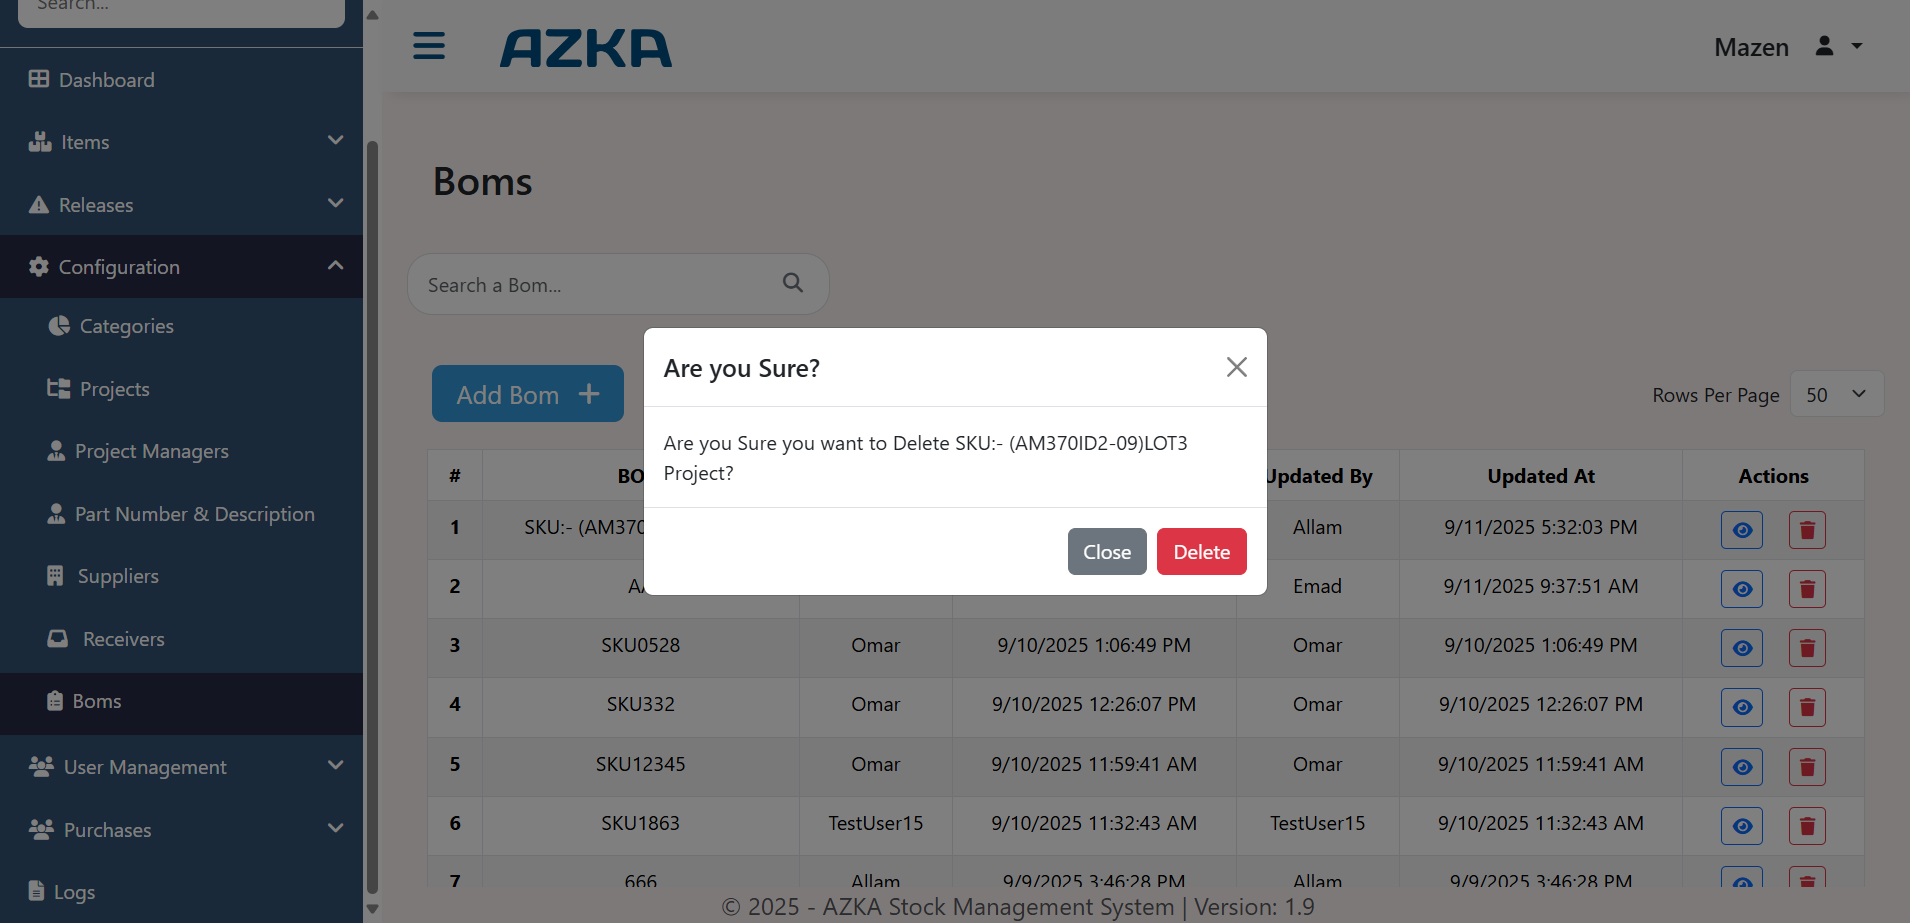1910x923 pixels.
Task: Click the search magnifier icon in Bom search
Action: point(793,283)
